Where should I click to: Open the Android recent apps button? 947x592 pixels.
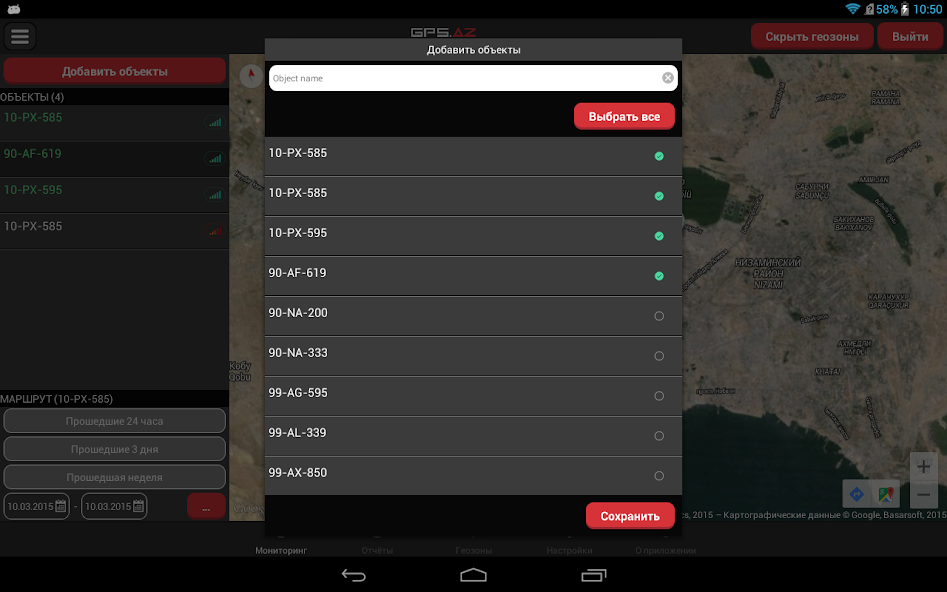point(593,575)
